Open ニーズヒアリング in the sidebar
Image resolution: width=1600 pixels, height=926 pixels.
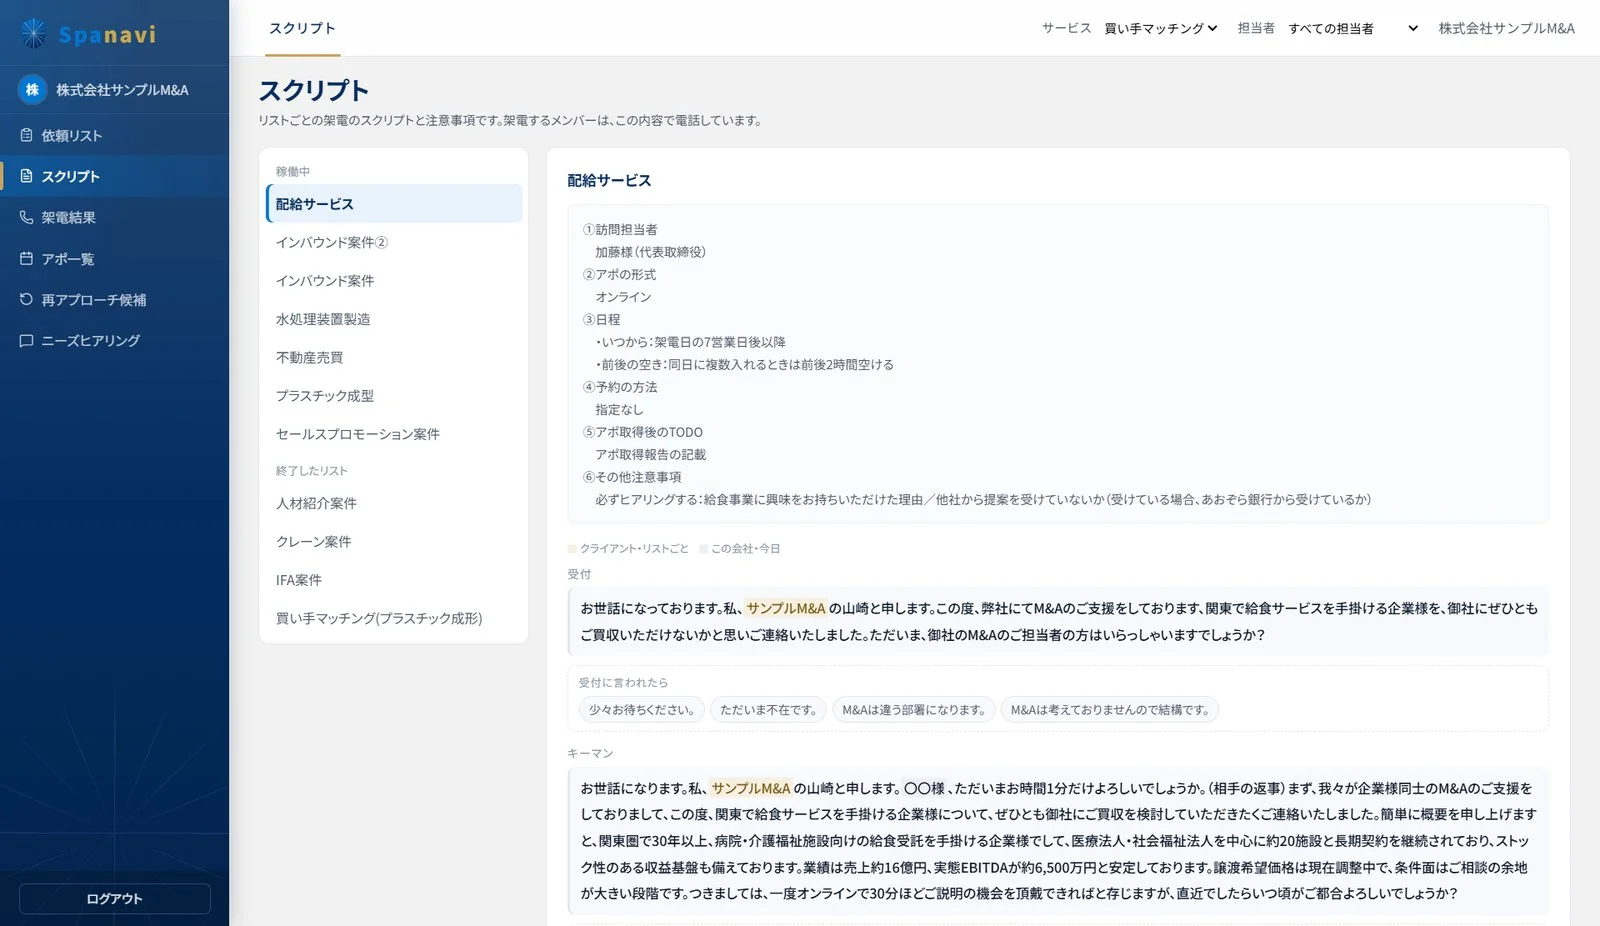click(x=114, y=340)
